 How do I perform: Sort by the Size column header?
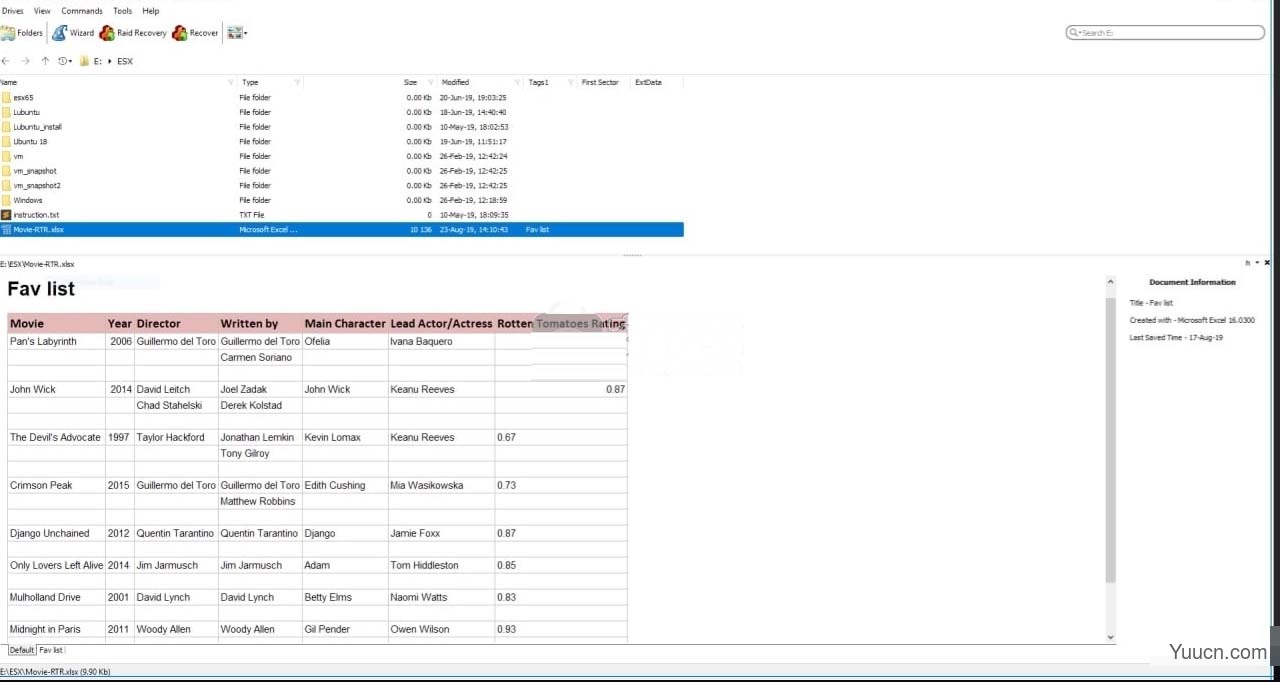pos(410,82)
